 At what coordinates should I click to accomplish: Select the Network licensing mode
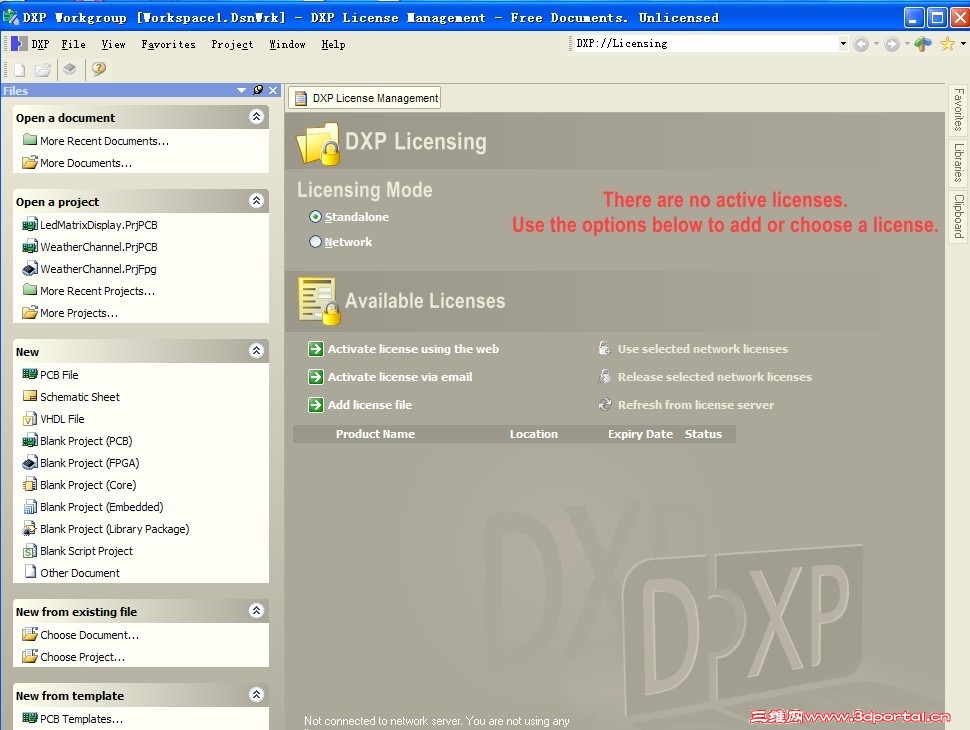[315, 241]
